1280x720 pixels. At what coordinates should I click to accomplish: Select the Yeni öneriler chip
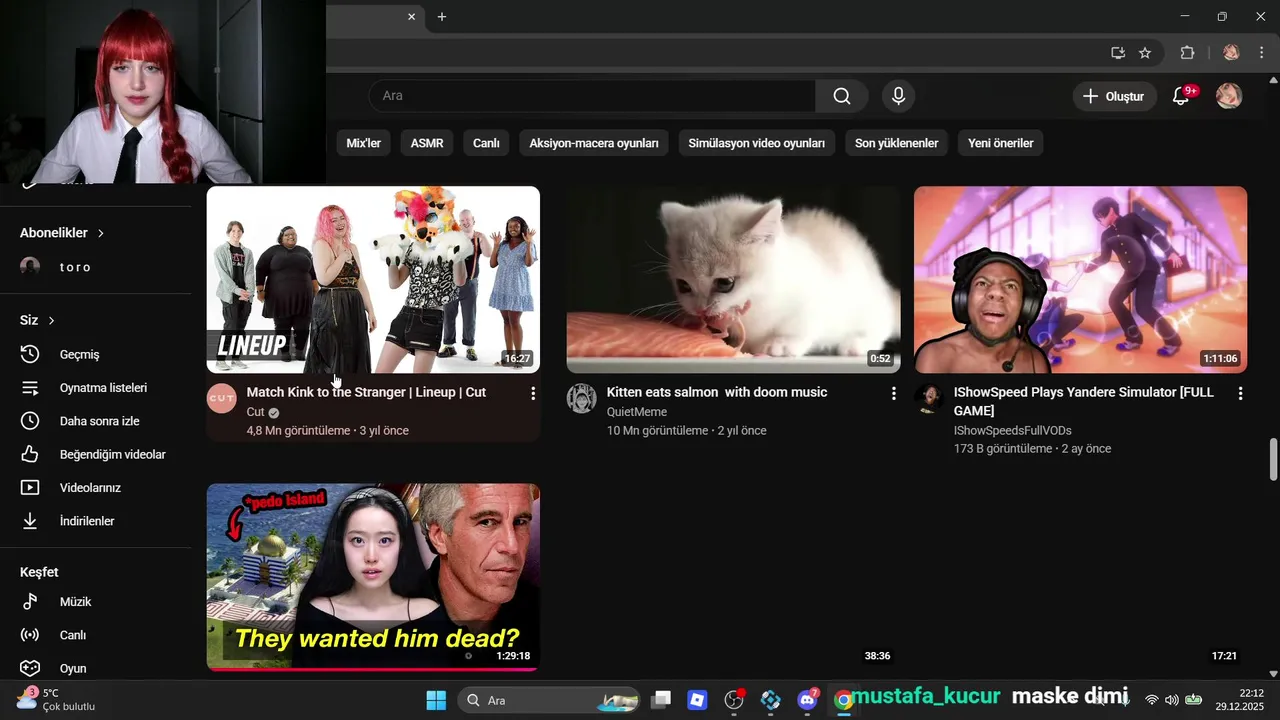pos(1000,143)
